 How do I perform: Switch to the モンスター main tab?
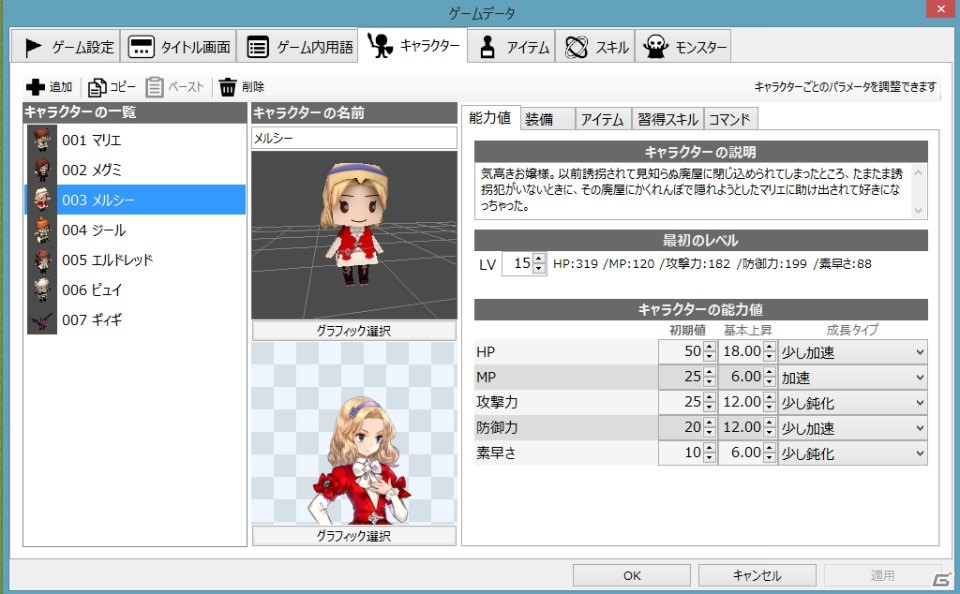(x=683, y=47)
